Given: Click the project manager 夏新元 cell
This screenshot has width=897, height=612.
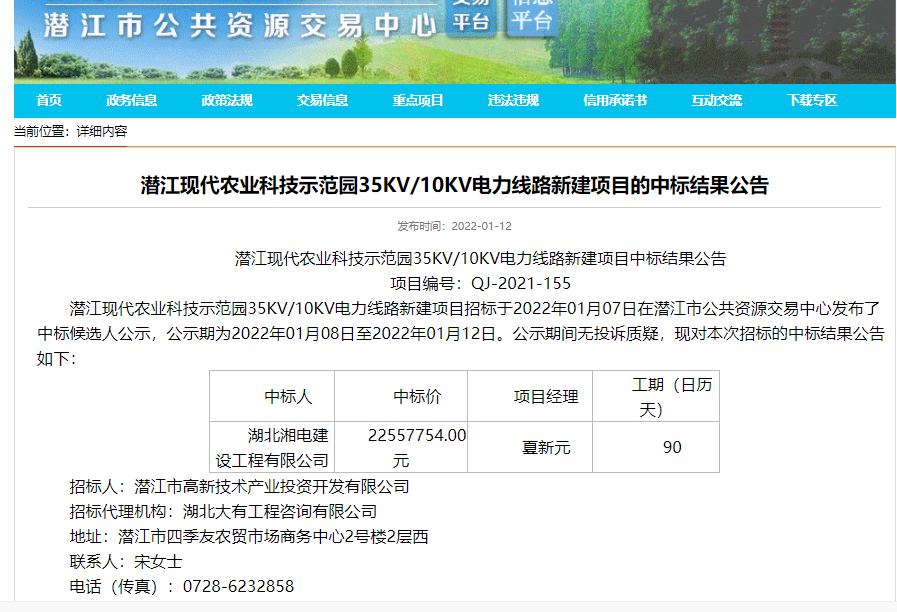Looking at the screenshot, I should click(546, 448).
